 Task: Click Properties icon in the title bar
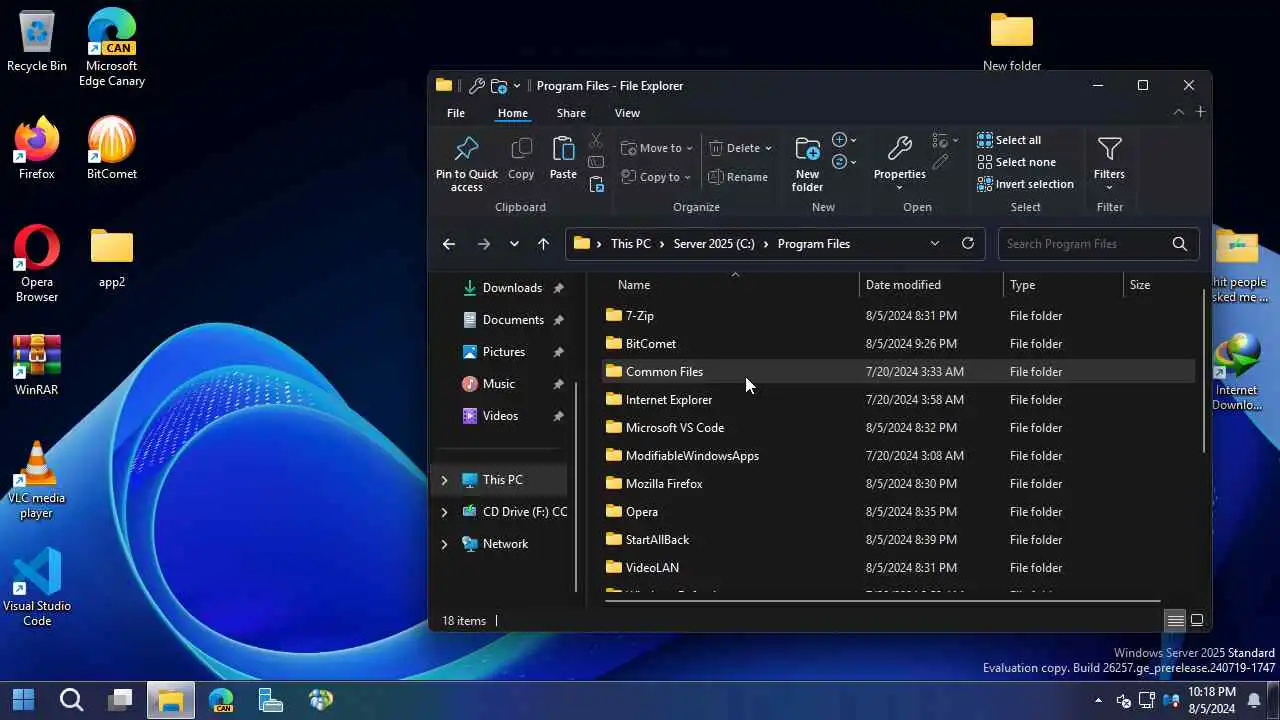[477, 86]
